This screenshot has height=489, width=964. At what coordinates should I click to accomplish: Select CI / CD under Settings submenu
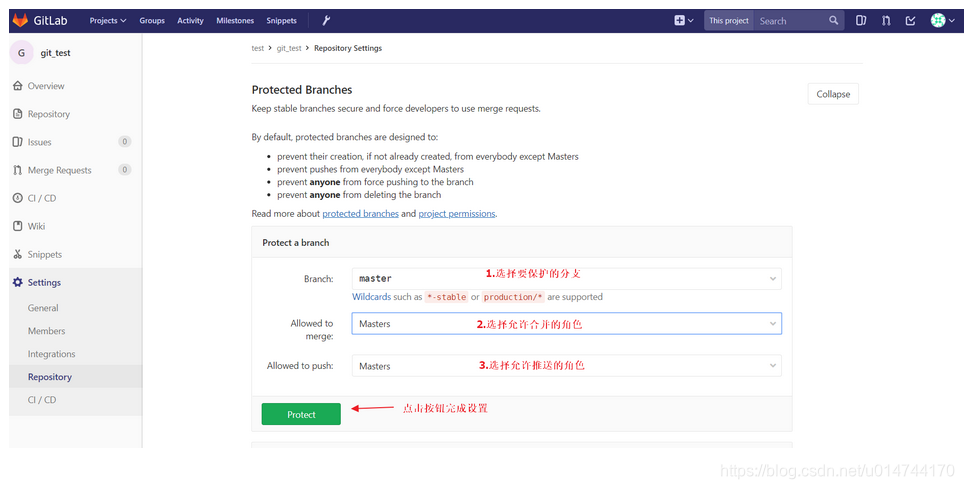tap(42, 400)
